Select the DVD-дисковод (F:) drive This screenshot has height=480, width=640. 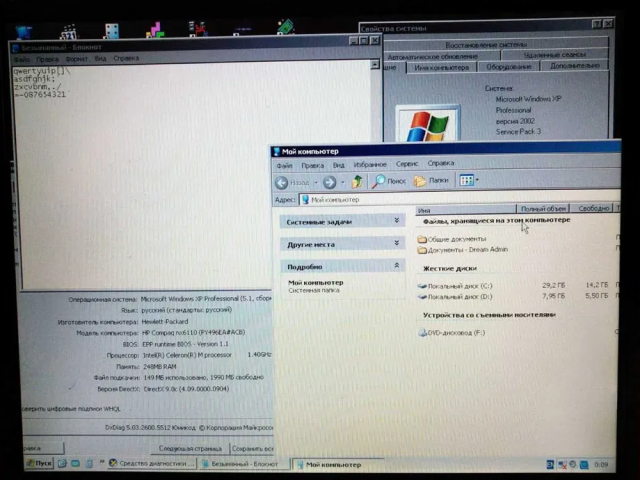coord(451,333)
